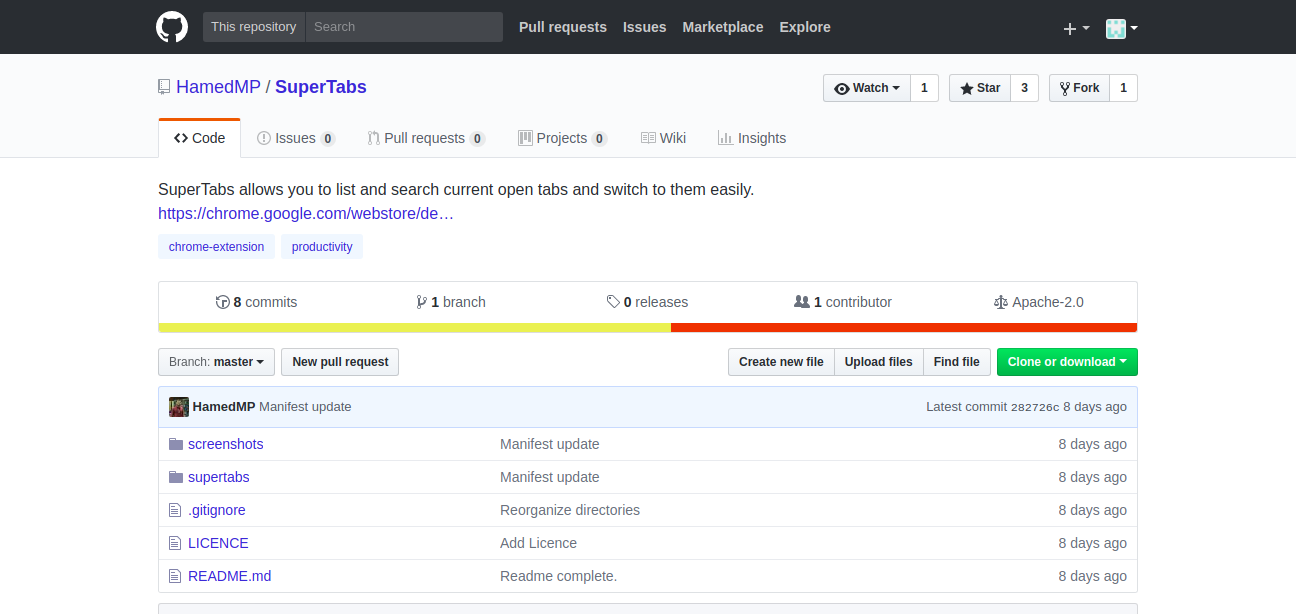This screenshot has width=1296, height=614.
Task: Click the tag icon beside 0 releases
Action: [613, 302]
